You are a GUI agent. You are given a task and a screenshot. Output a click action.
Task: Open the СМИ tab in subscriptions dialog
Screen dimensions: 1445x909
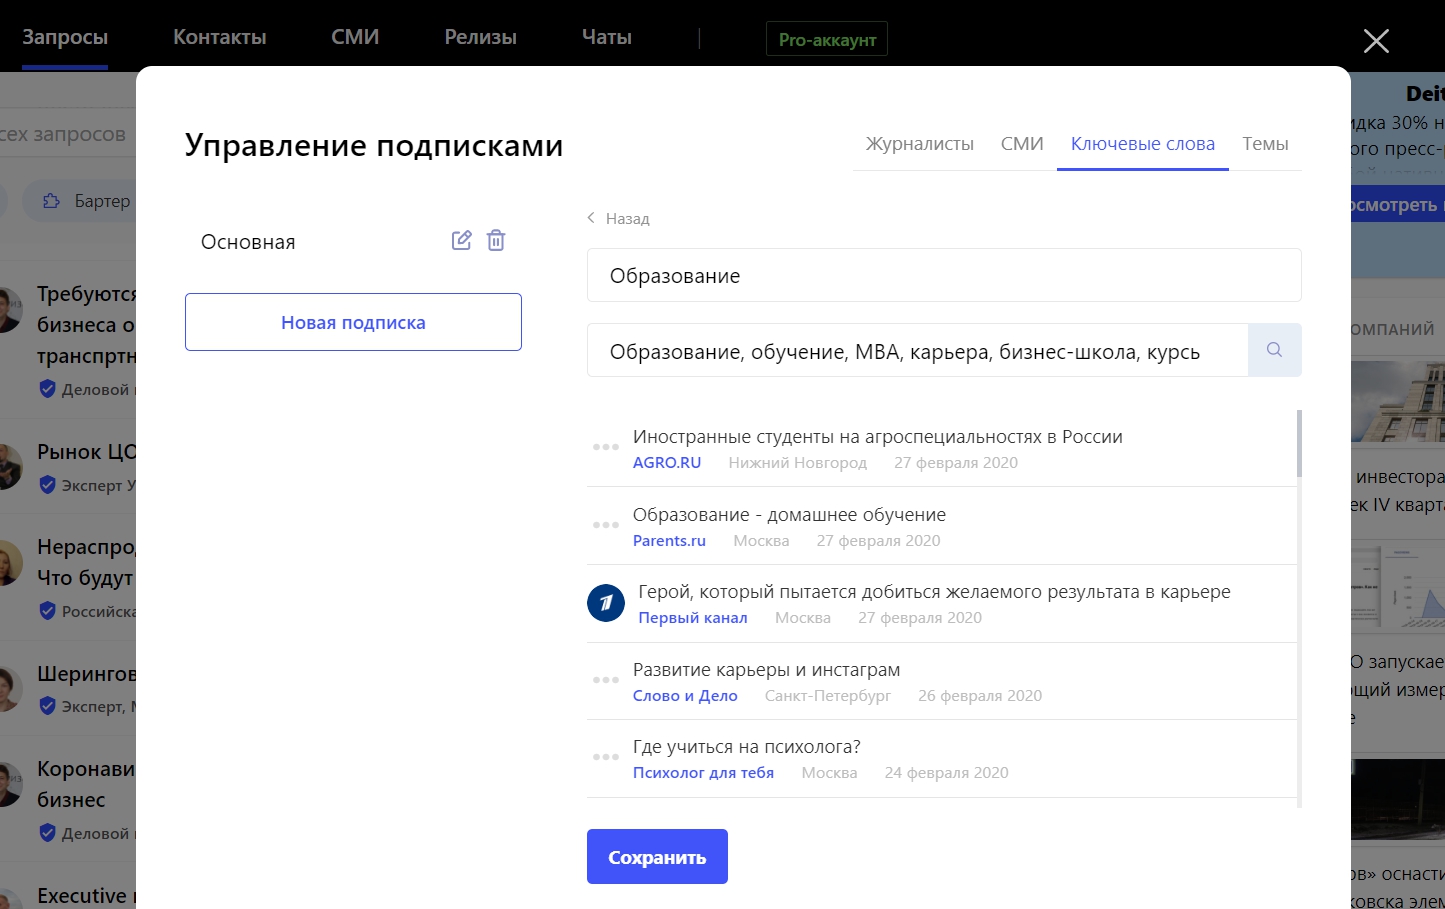1021,144
